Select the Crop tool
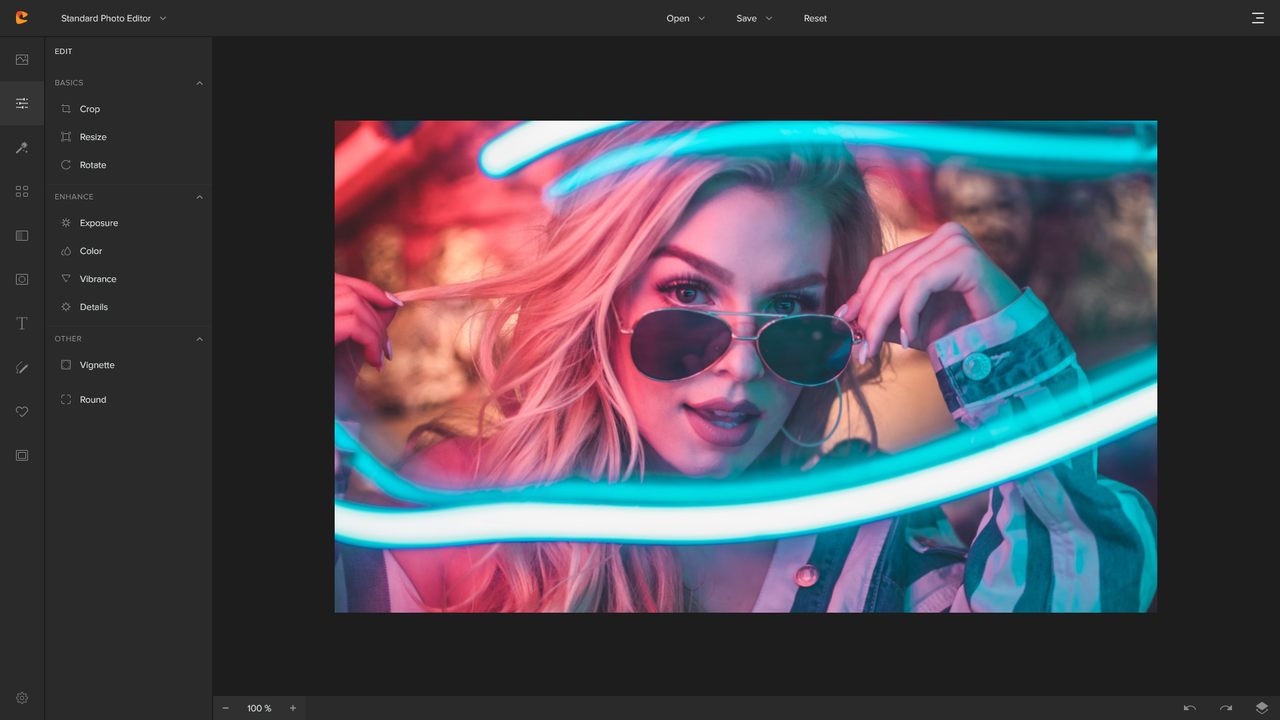The height and width of the screenshot is (720, 1280). click(90, 109)
